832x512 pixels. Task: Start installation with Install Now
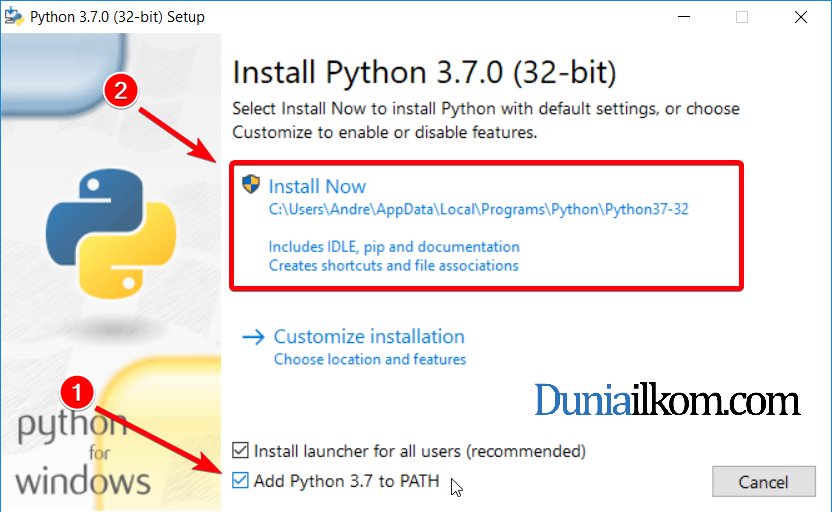[317, 186]
